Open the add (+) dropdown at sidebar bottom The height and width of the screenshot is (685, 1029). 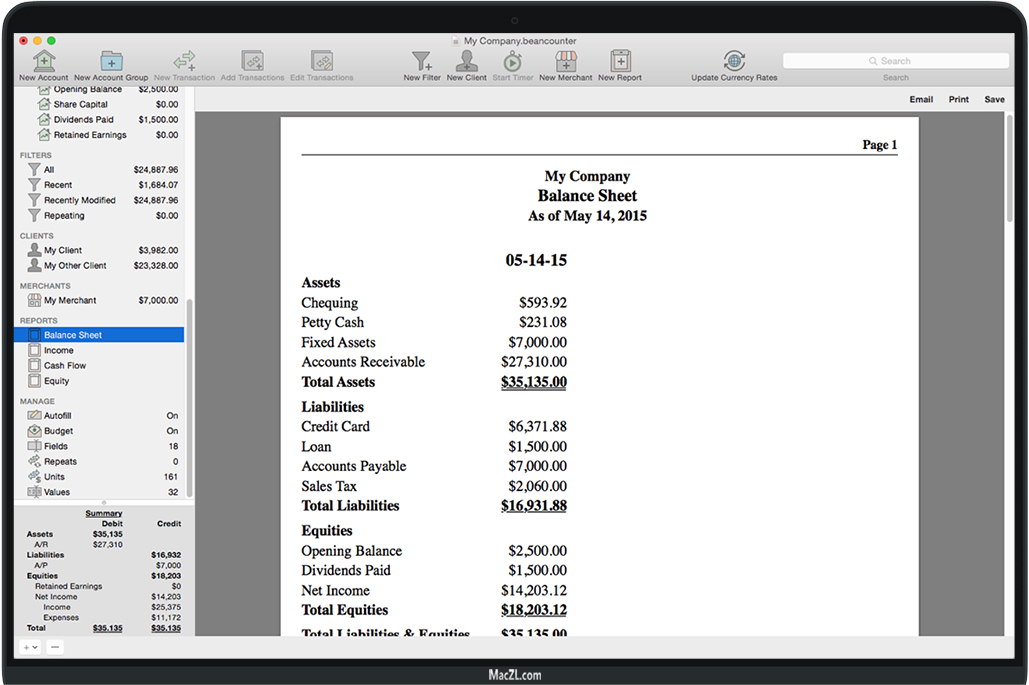pos(29,647)
